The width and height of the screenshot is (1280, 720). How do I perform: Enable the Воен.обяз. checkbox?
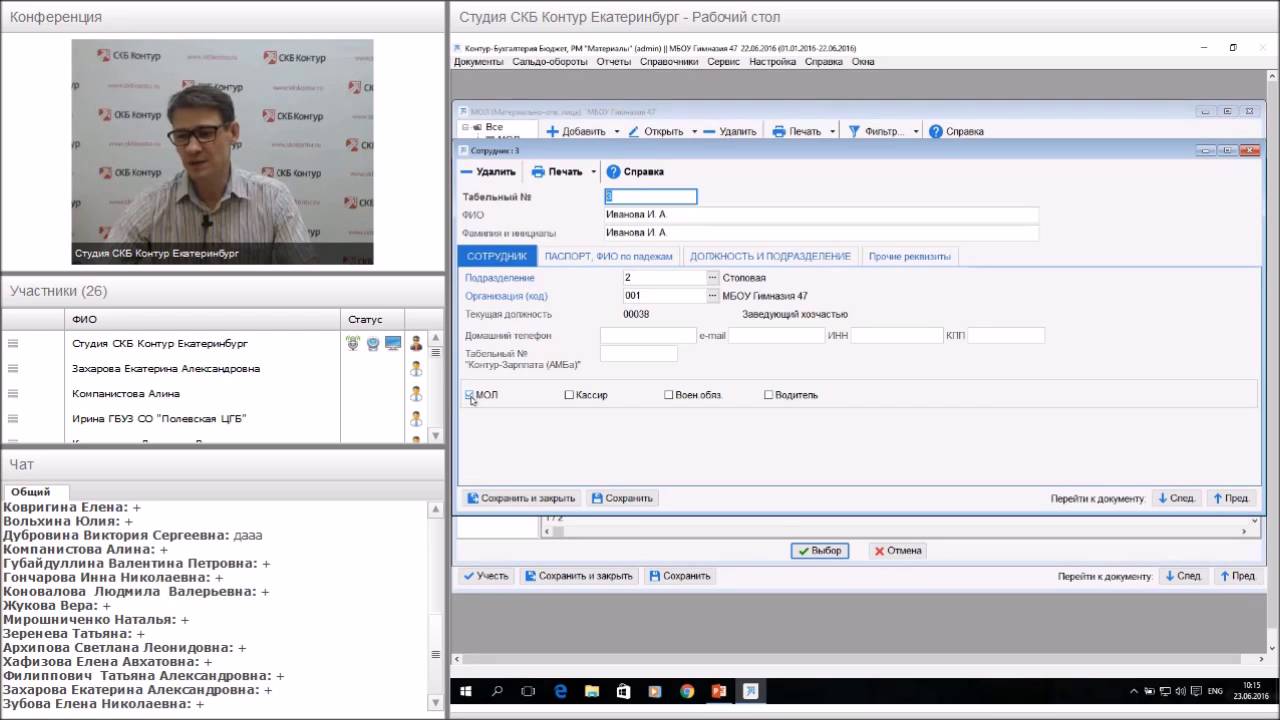(669, 395)
